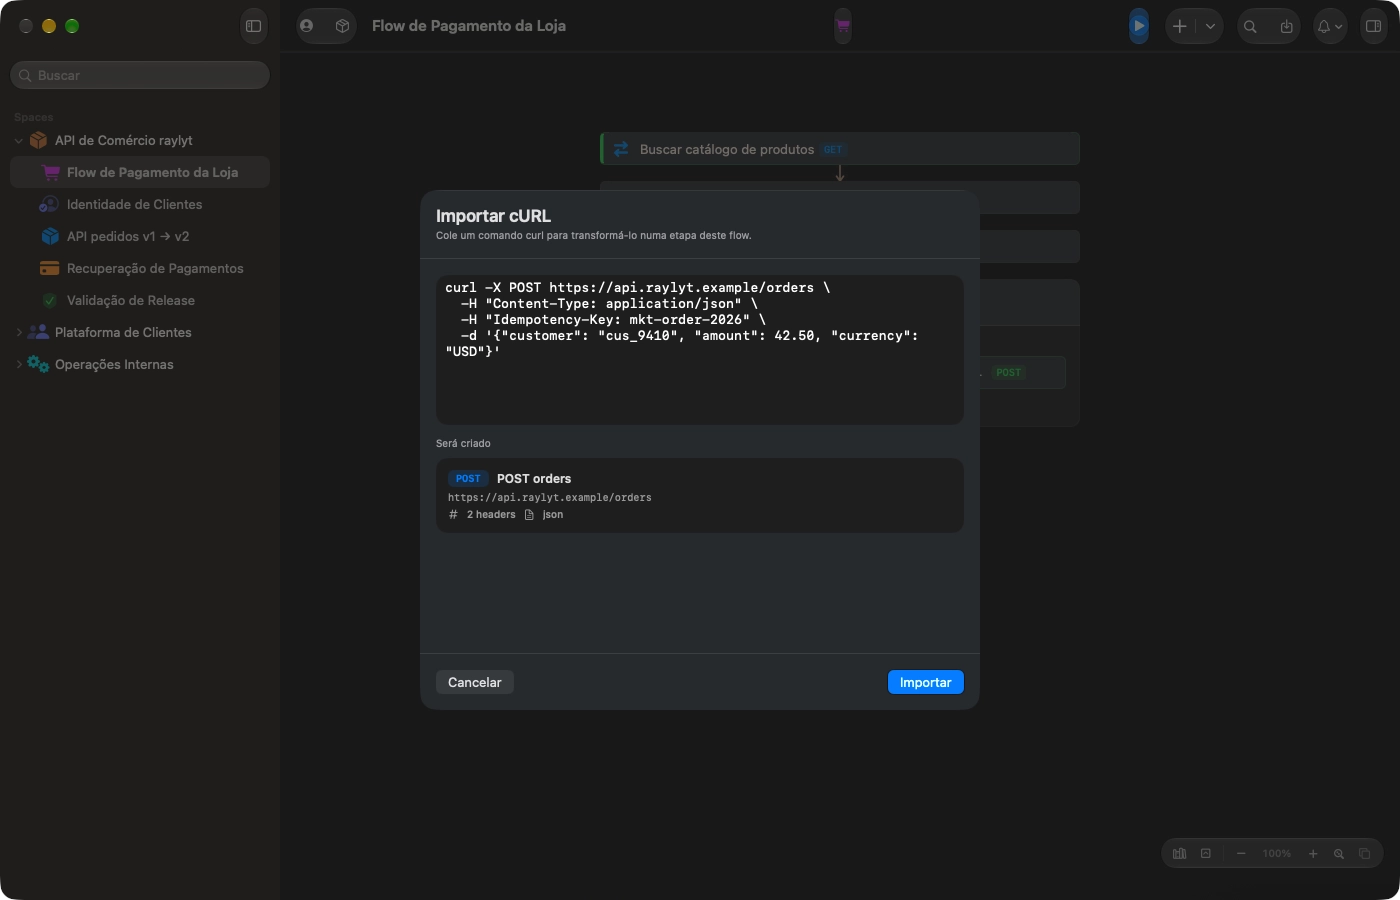
Task: Open the add step dropdown arrow
Action: pyautogui.click(x=1210, y=26)
